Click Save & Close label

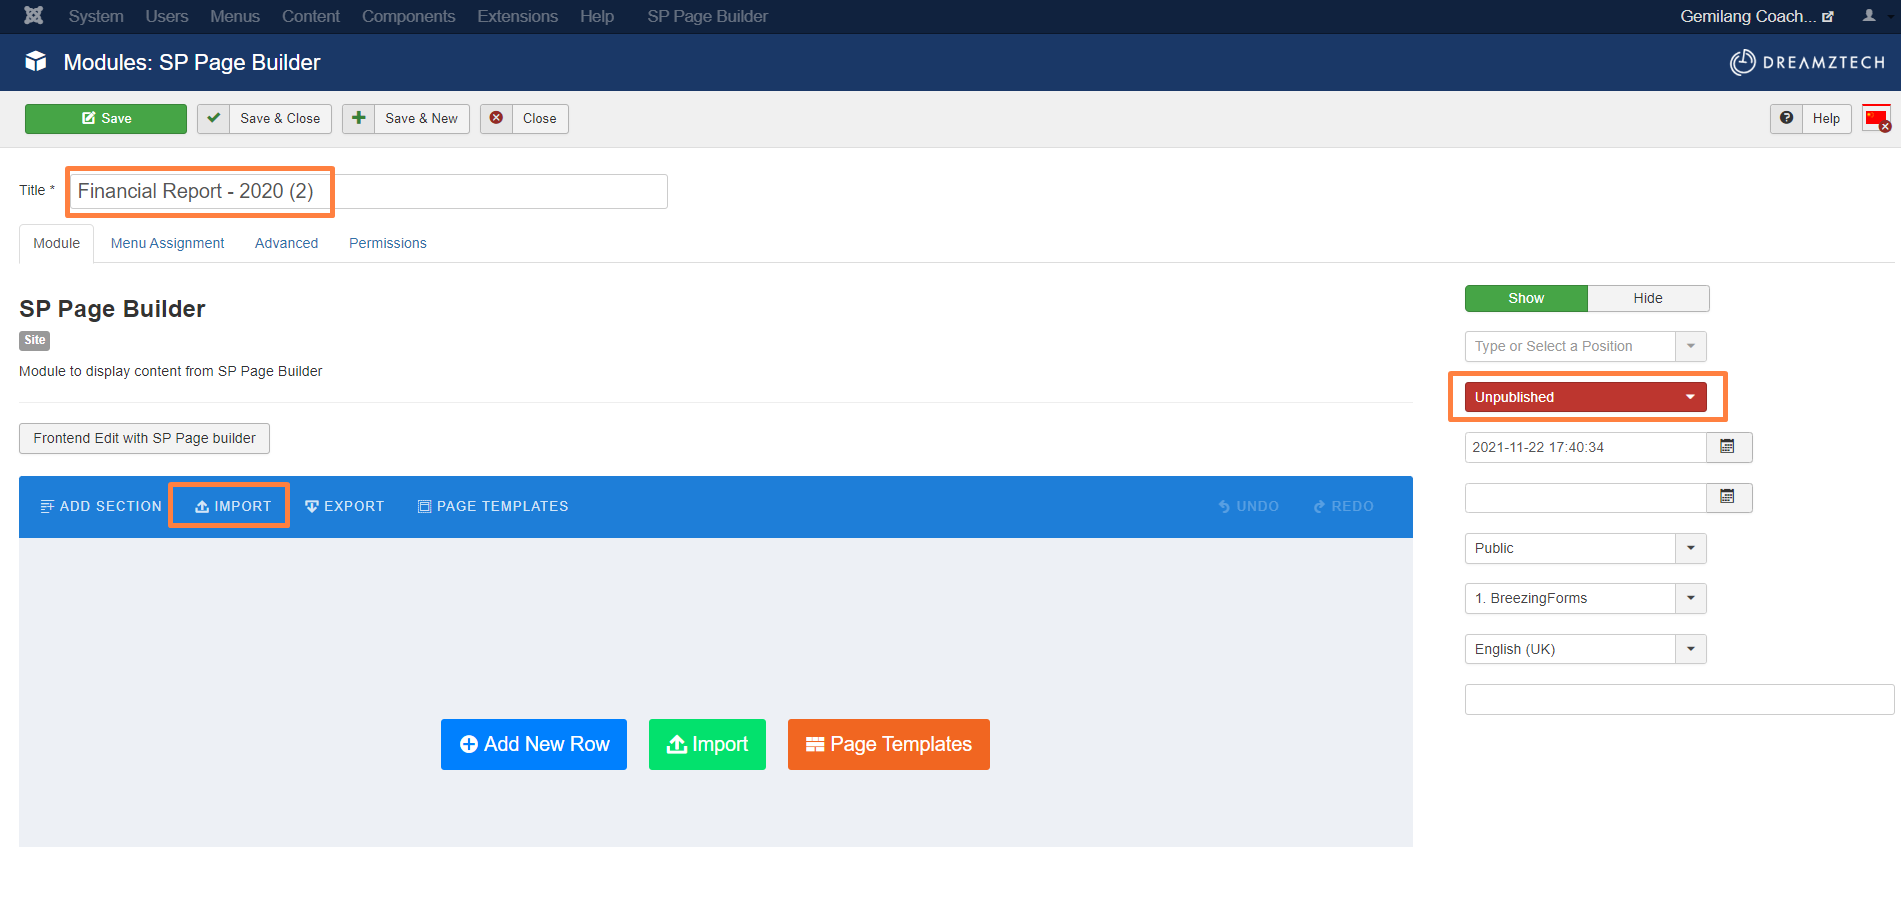280,118
